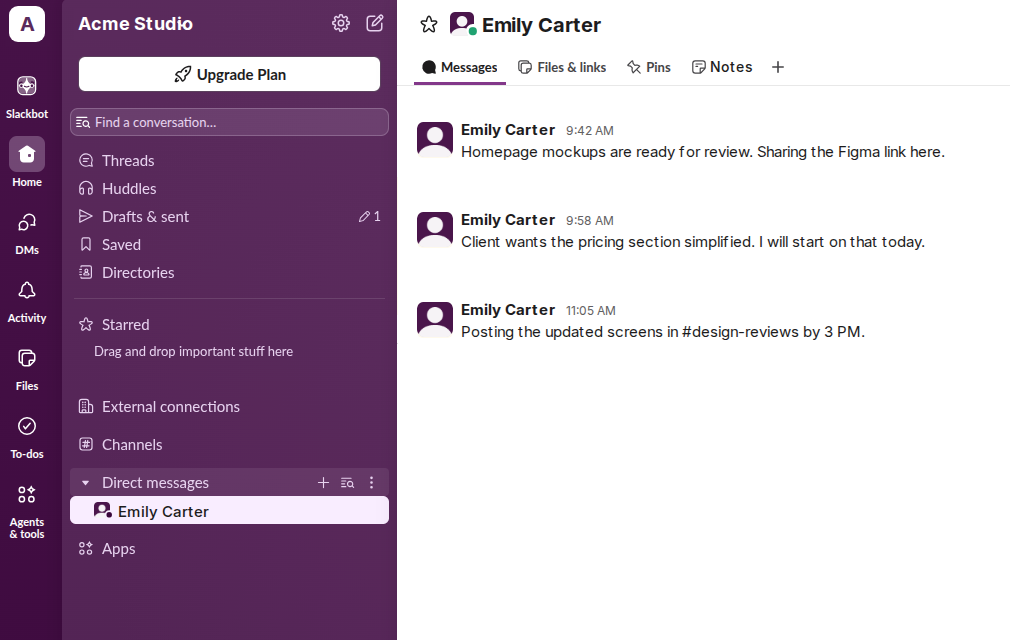The width and height of the screenshot is (1010, 640).
Task: Select Emily Carter direct message
Action: [x=229, y=511]
